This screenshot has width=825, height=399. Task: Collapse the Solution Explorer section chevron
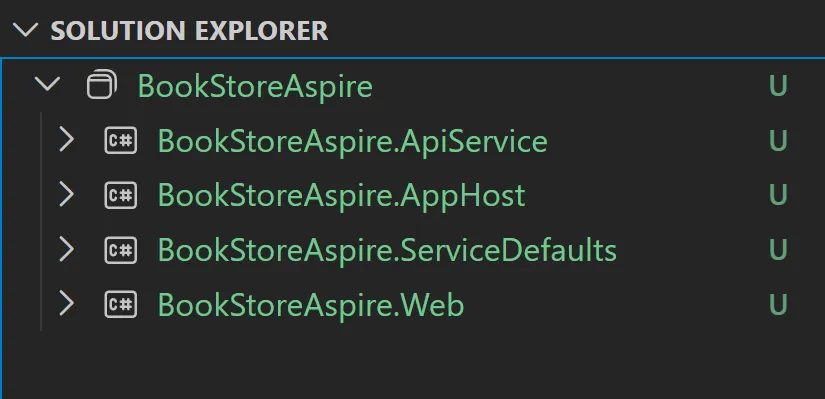point(25,31)
